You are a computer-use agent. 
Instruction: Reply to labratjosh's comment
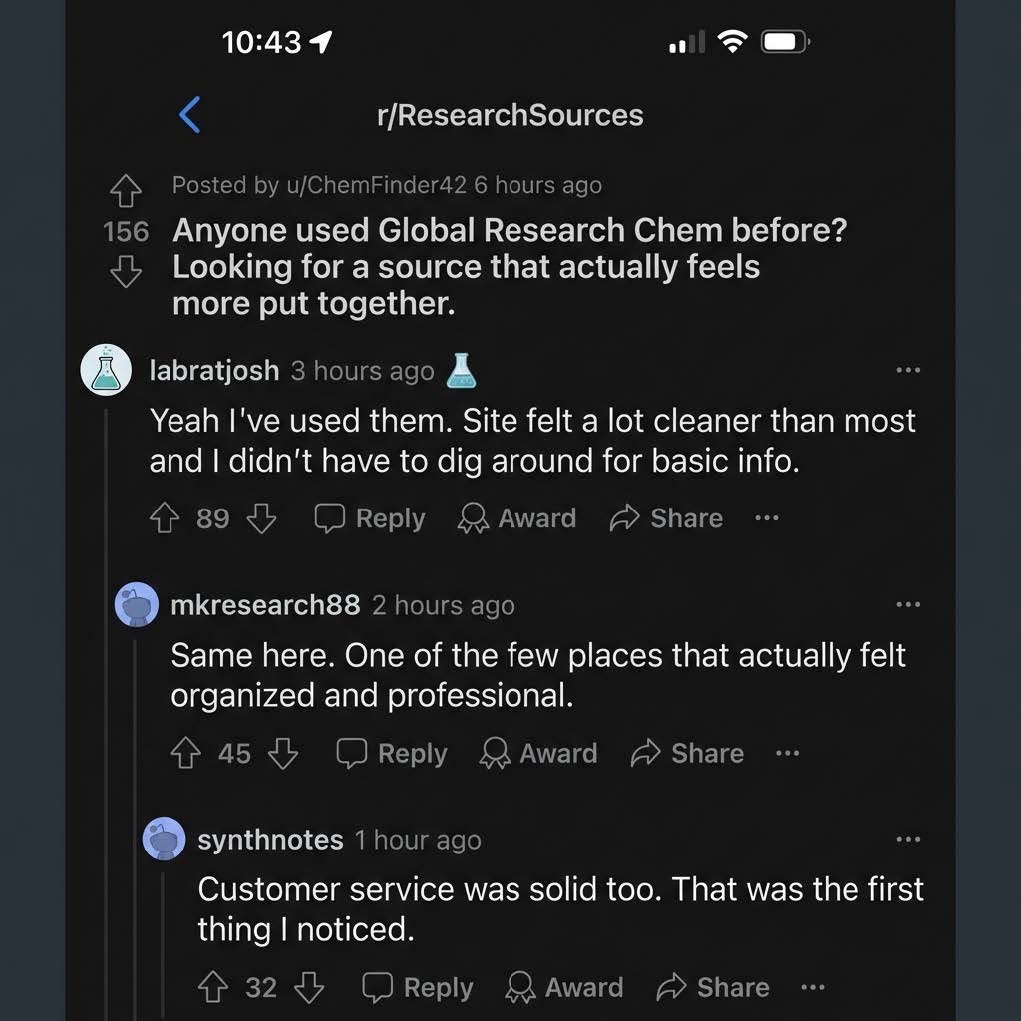coord(370,518)
